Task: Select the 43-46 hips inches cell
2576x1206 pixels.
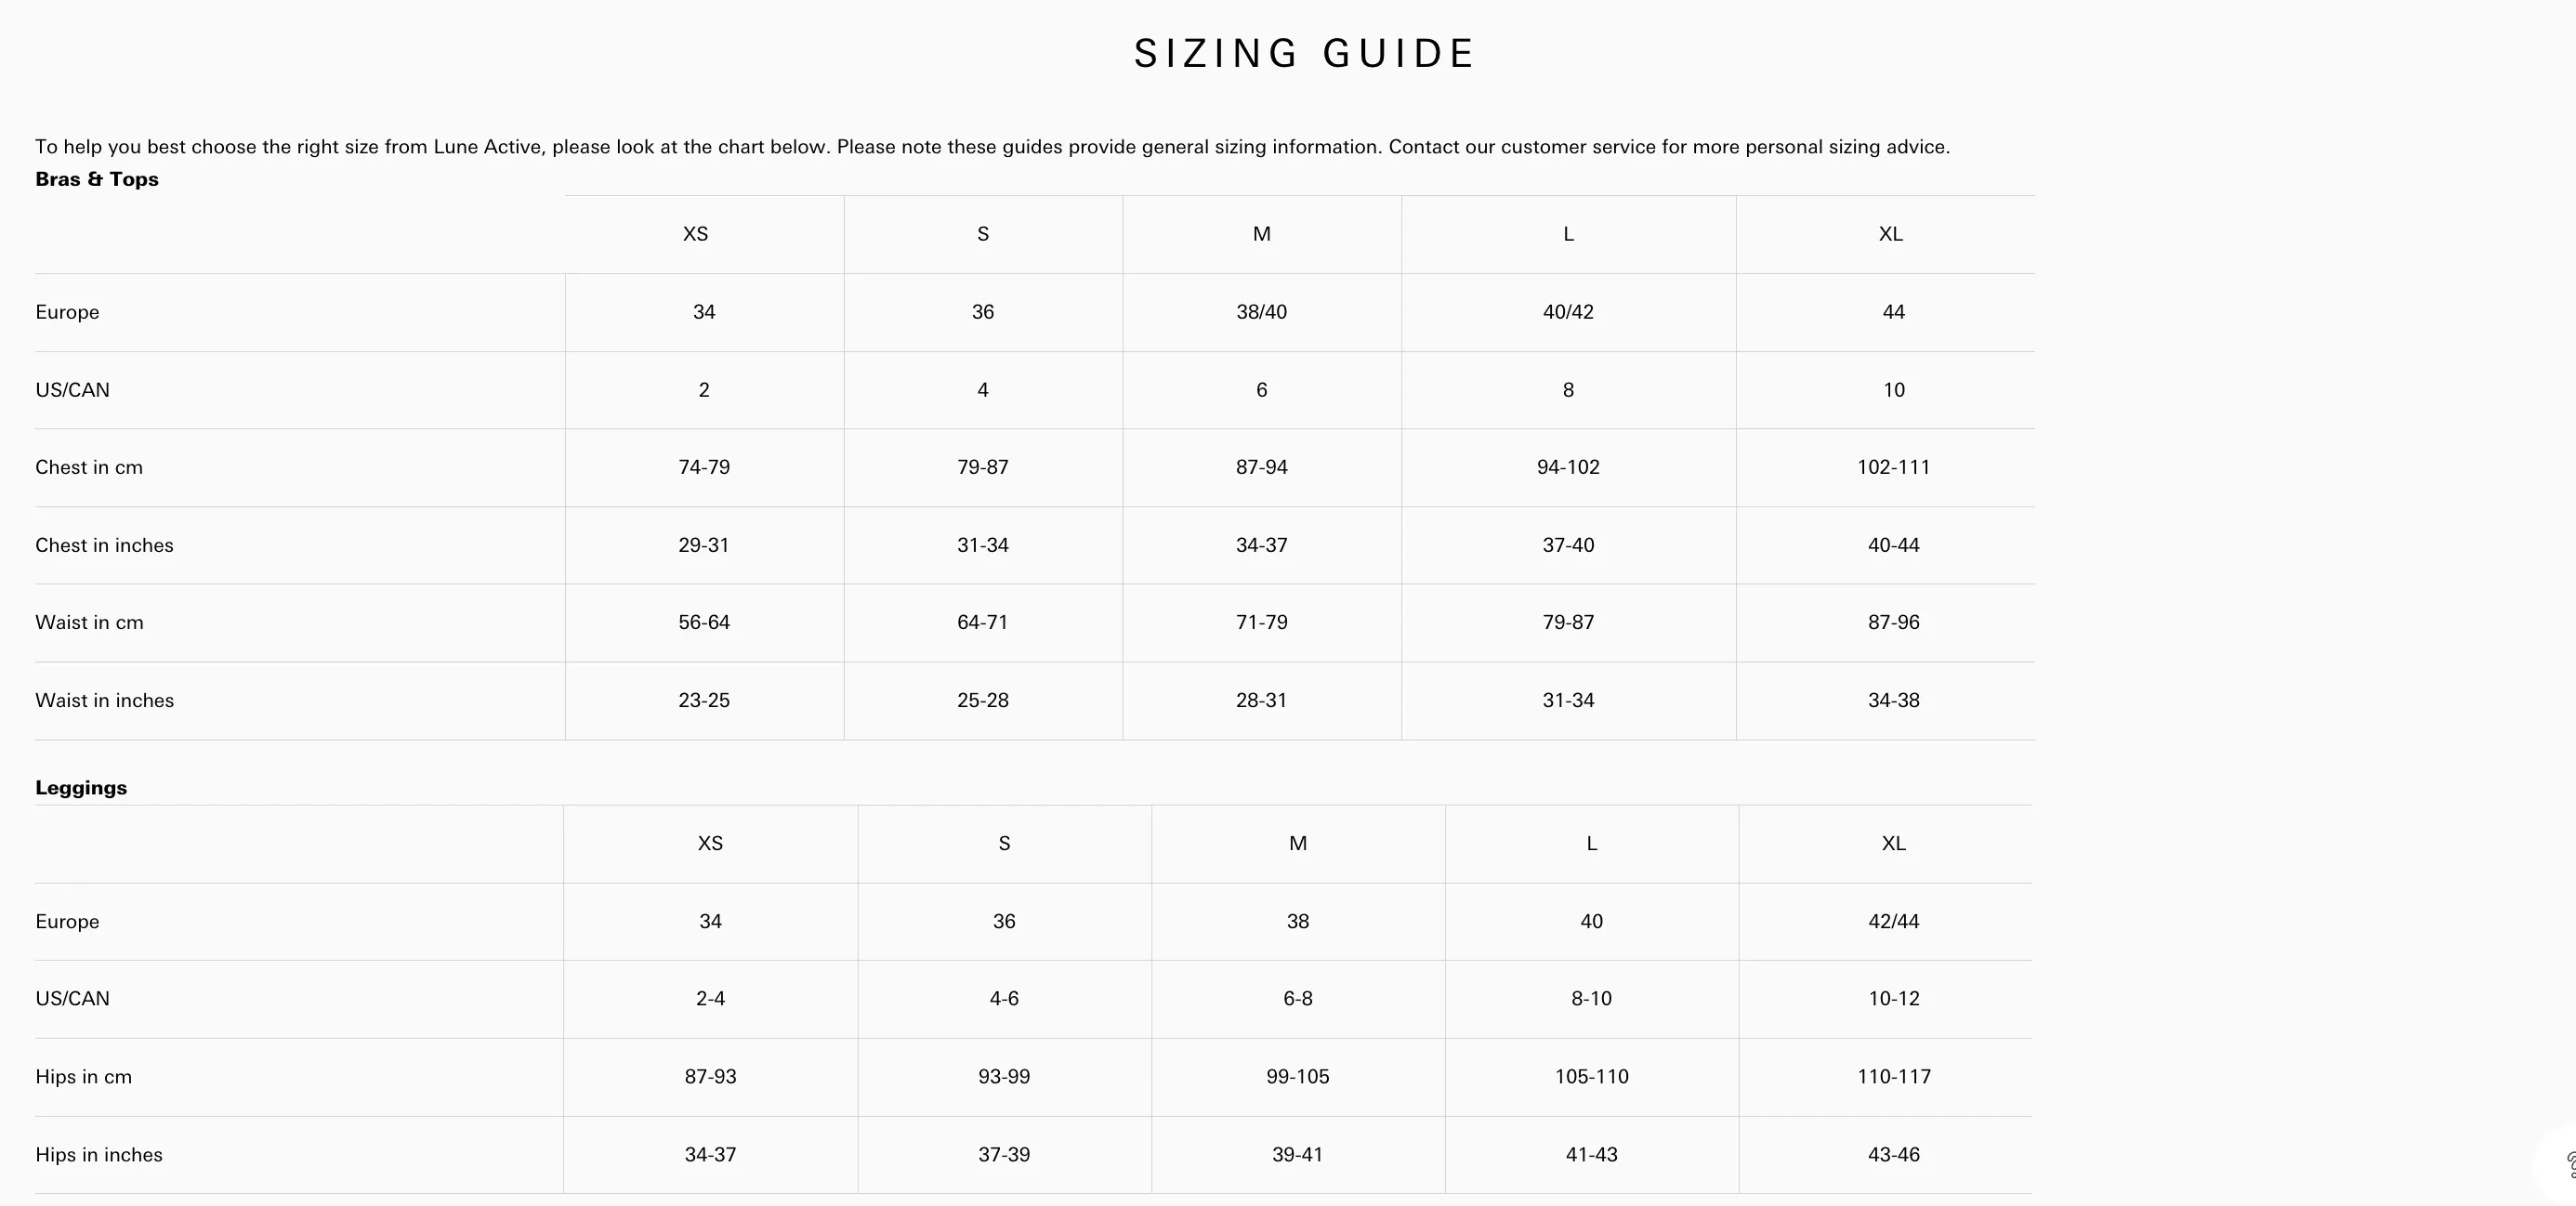Action: click(x=1893, y=1154)
